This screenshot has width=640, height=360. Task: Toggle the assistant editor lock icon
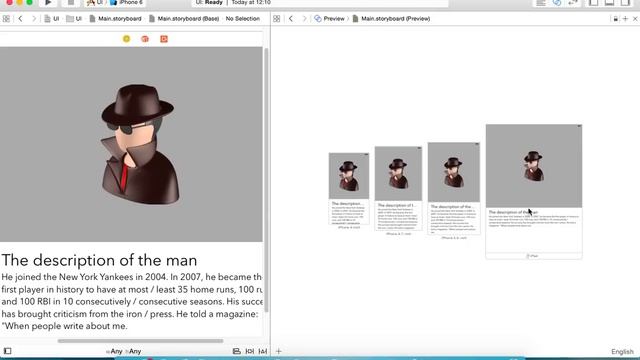coord(616,19)
